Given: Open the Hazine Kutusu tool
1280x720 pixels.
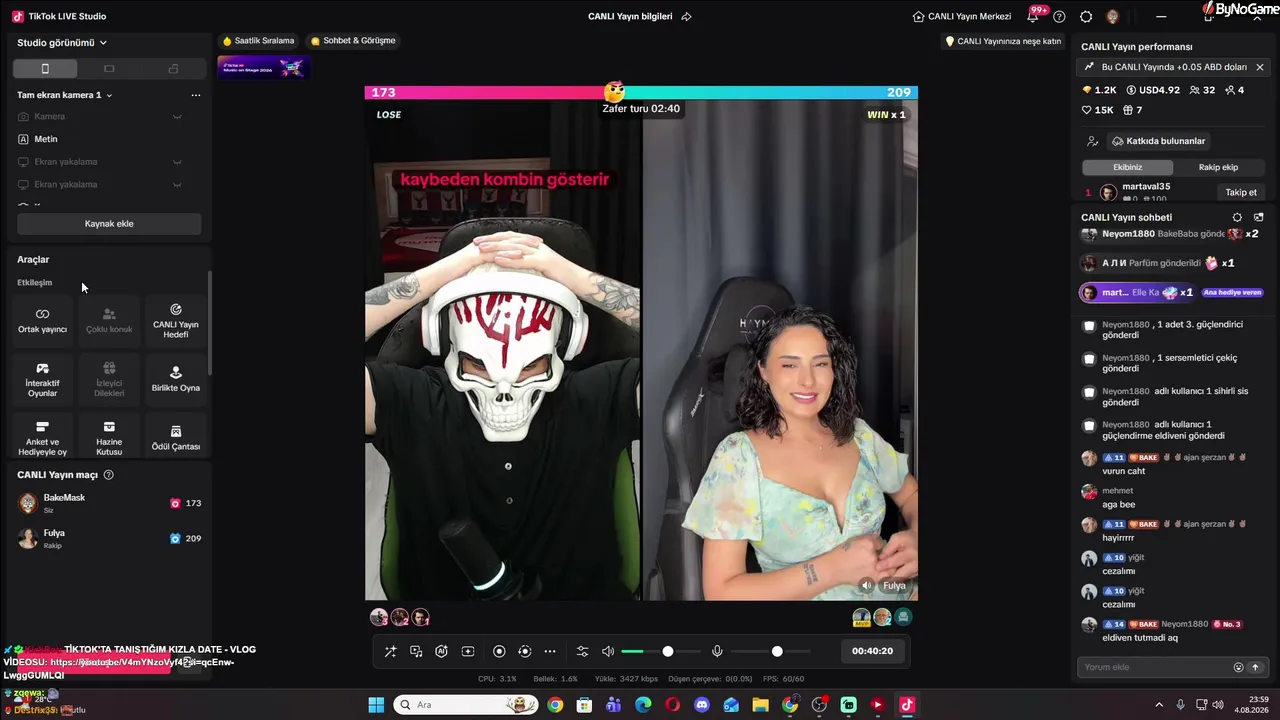Looking at the screenshot, I should pos(109,437).
